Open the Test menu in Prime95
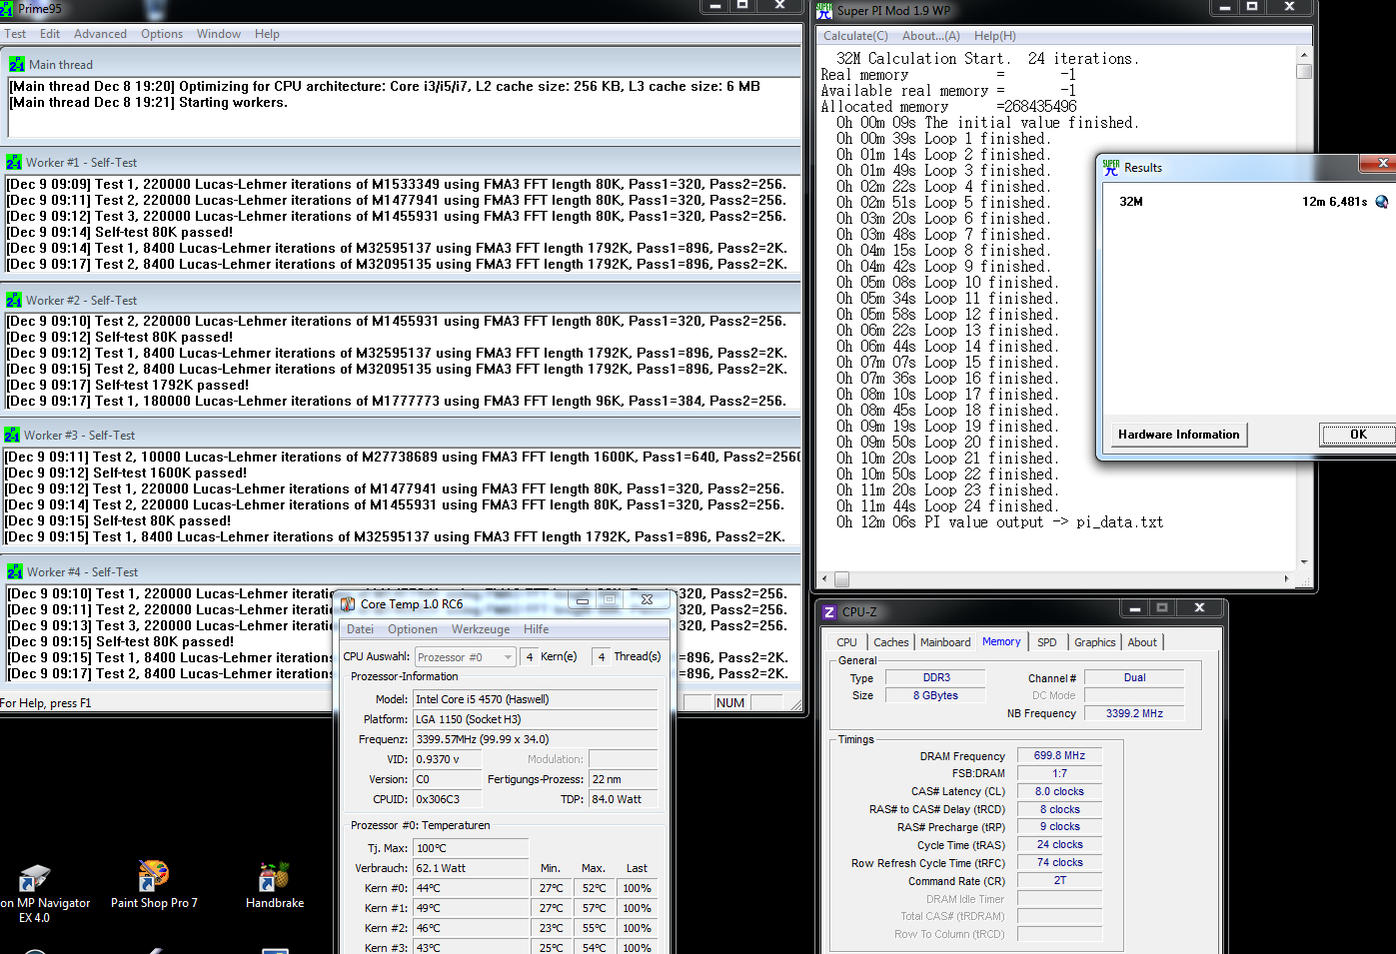Screen dimensions: 1396x954 coord(15,34)
